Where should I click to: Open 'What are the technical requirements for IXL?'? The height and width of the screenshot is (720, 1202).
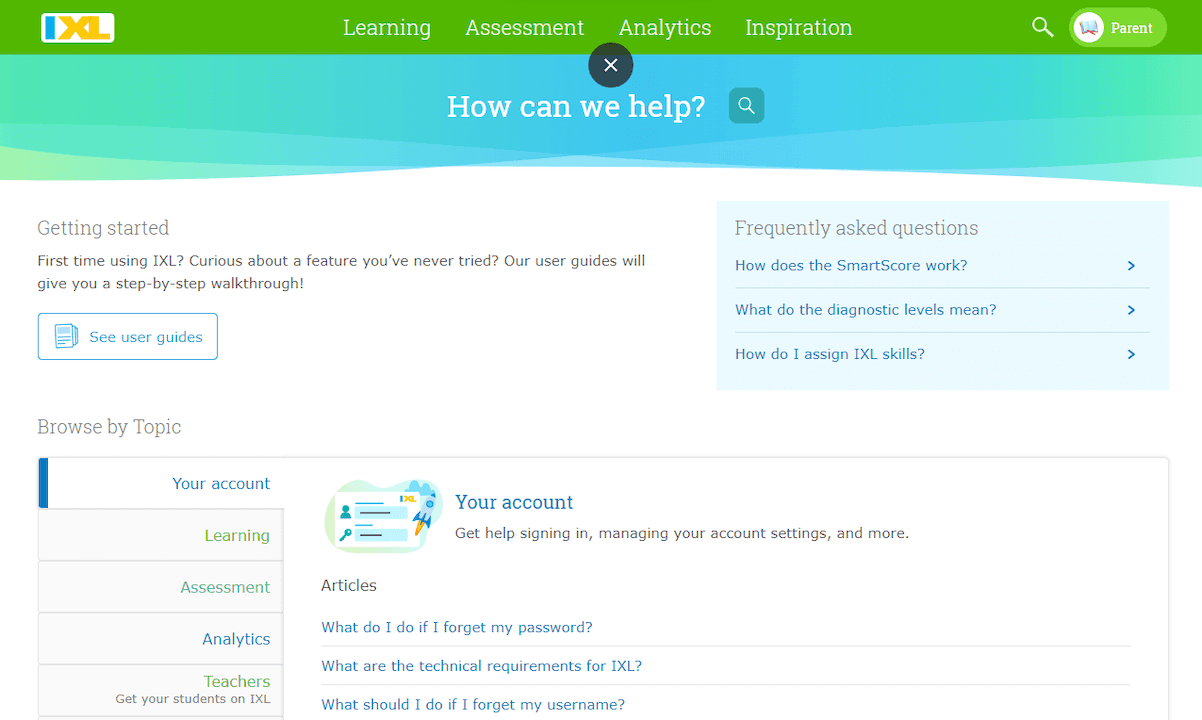(x=482, y=665)
